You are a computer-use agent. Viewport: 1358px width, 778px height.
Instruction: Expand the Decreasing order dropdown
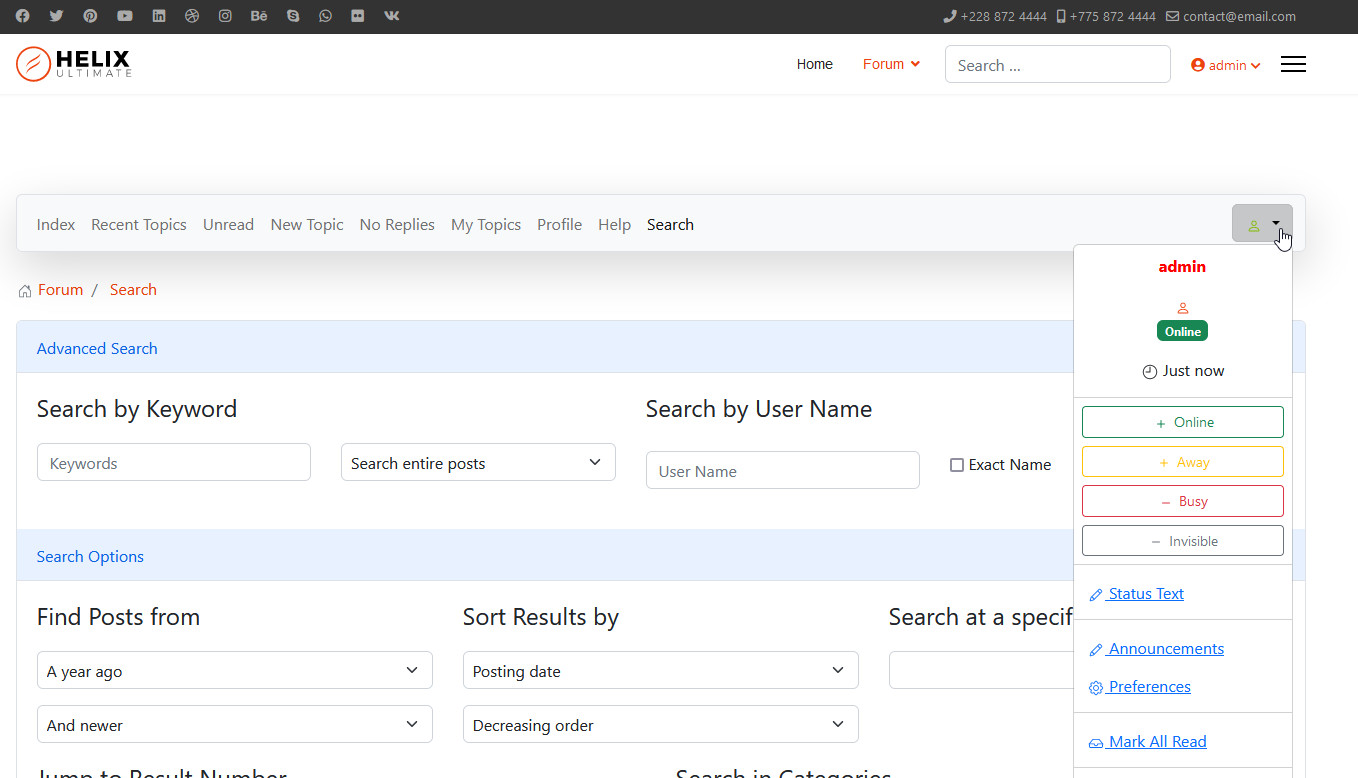[x=660, y=725]
